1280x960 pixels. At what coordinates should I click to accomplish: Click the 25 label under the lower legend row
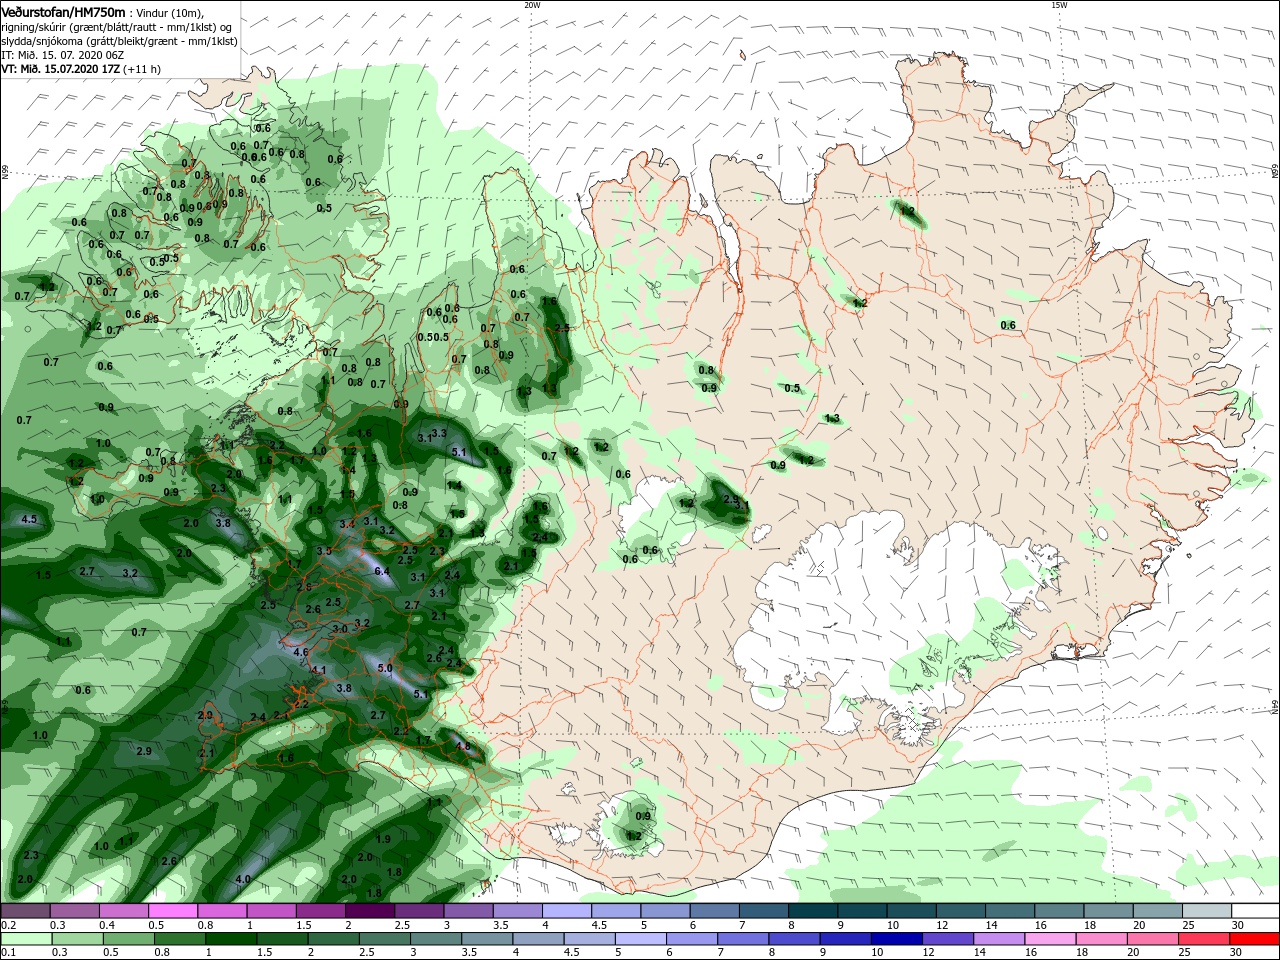(1185, 953)
